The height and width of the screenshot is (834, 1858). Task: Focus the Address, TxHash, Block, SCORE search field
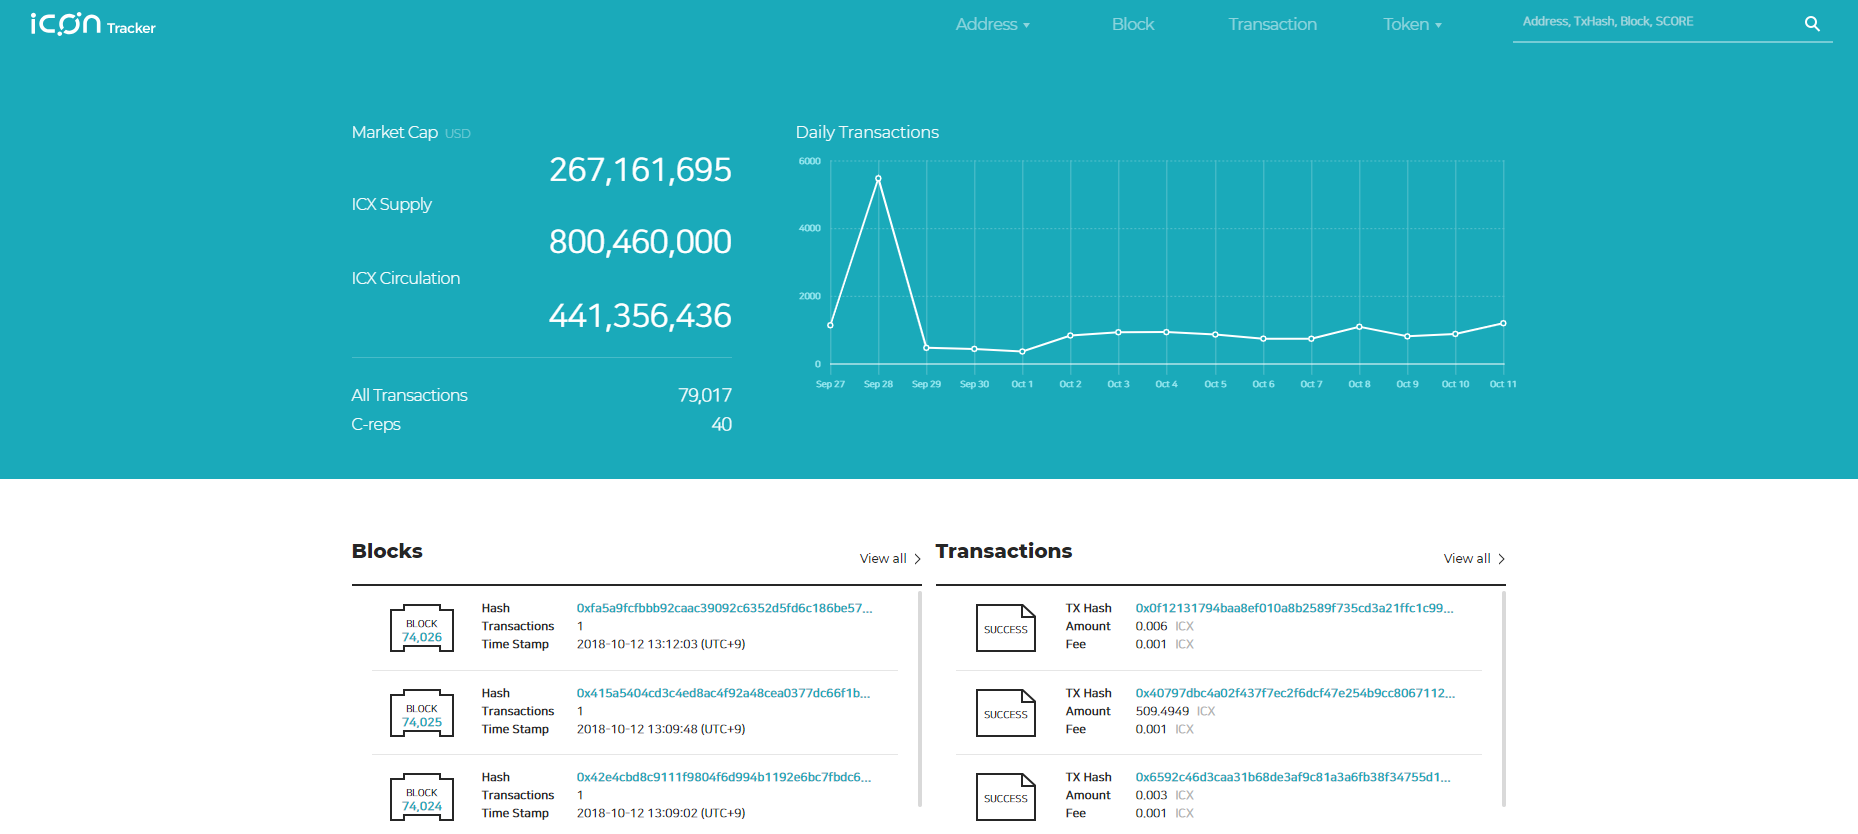pyautogui.click(x=1658, y=22)
